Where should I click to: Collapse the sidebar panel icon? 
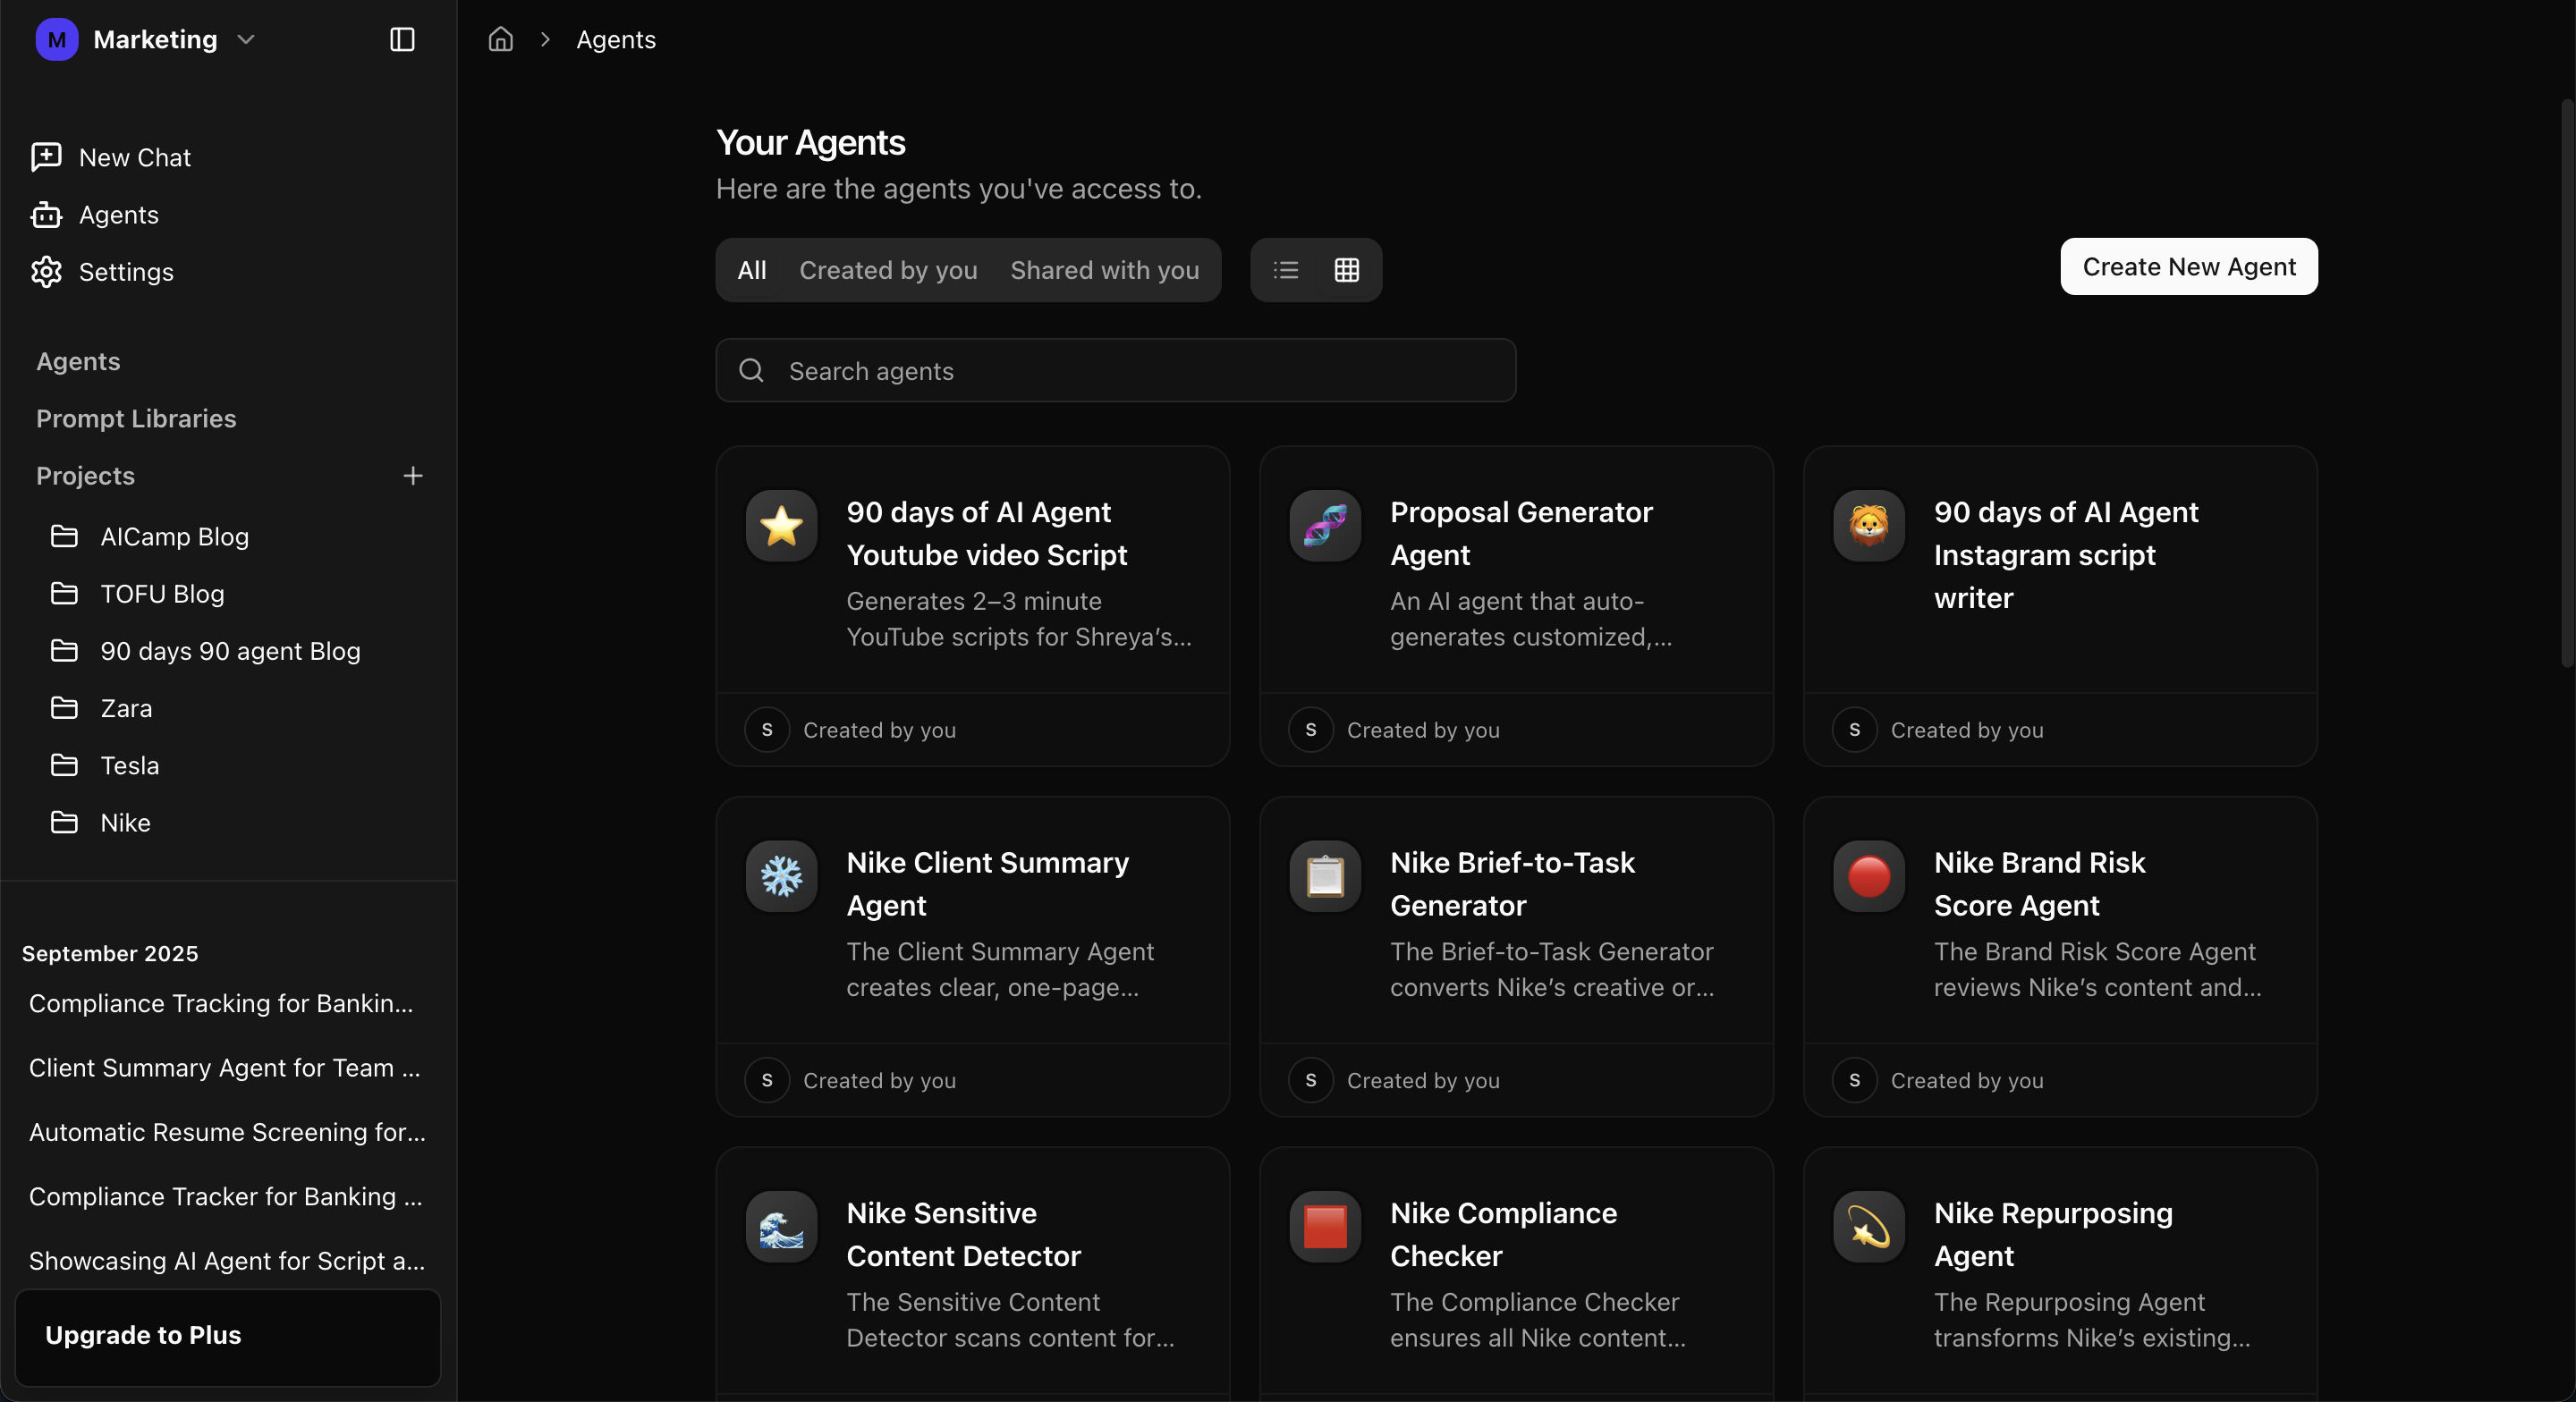click(402, 39)
